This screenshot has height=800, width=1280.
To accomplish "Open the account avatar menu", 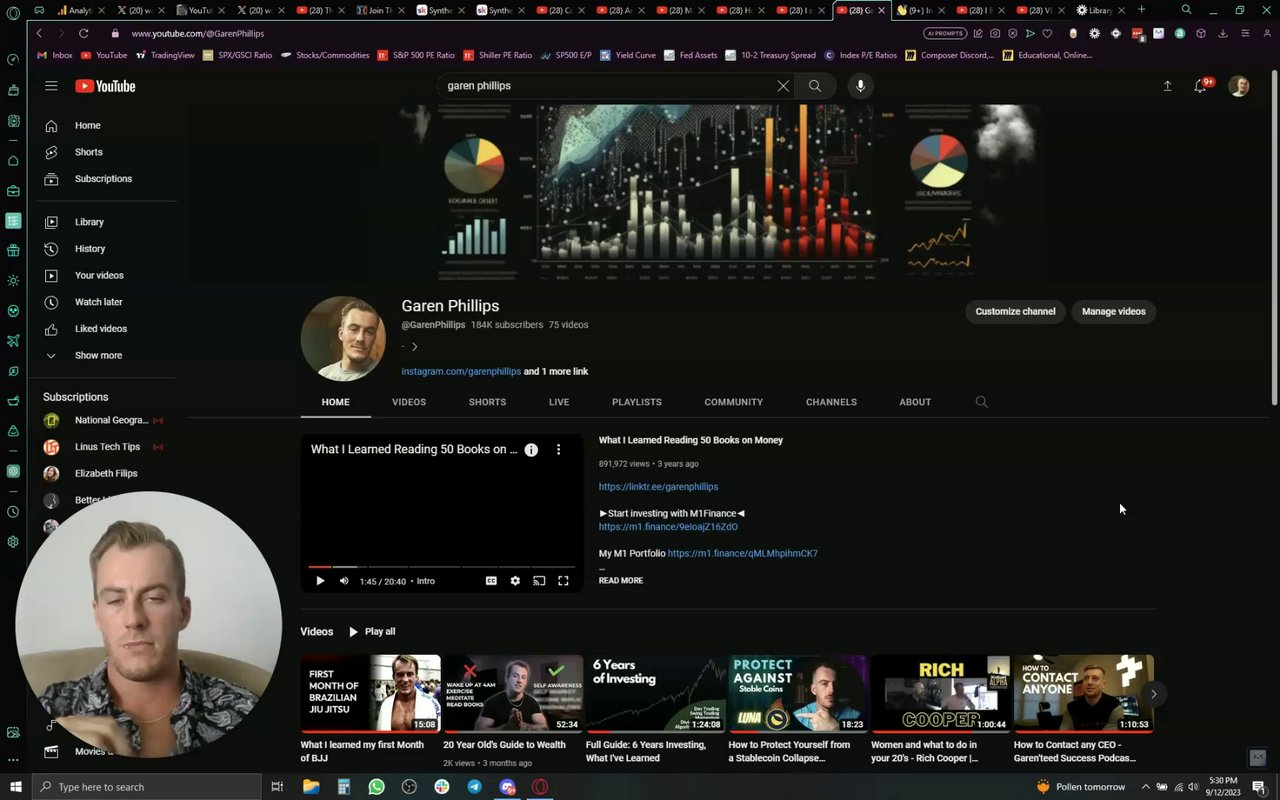I will [x=1239, y=86].
